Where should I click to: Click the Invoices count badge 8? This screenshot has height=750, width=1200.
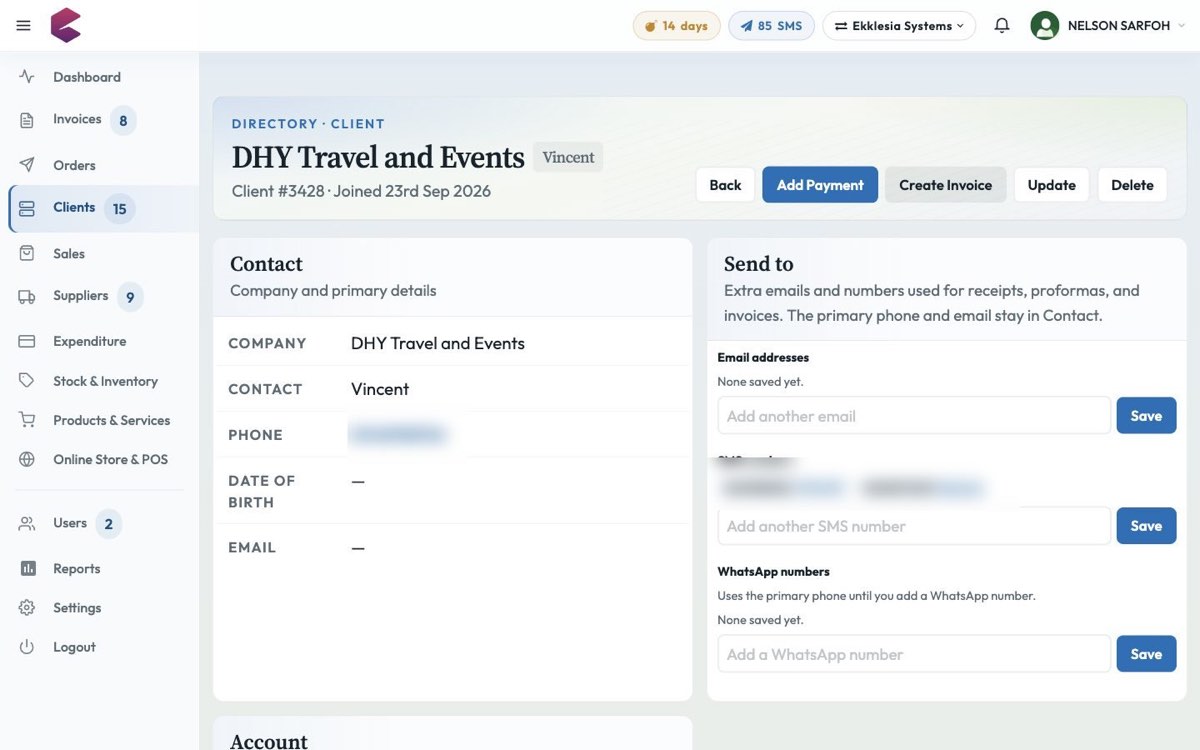pyautogui.click(x=123, y=121)
